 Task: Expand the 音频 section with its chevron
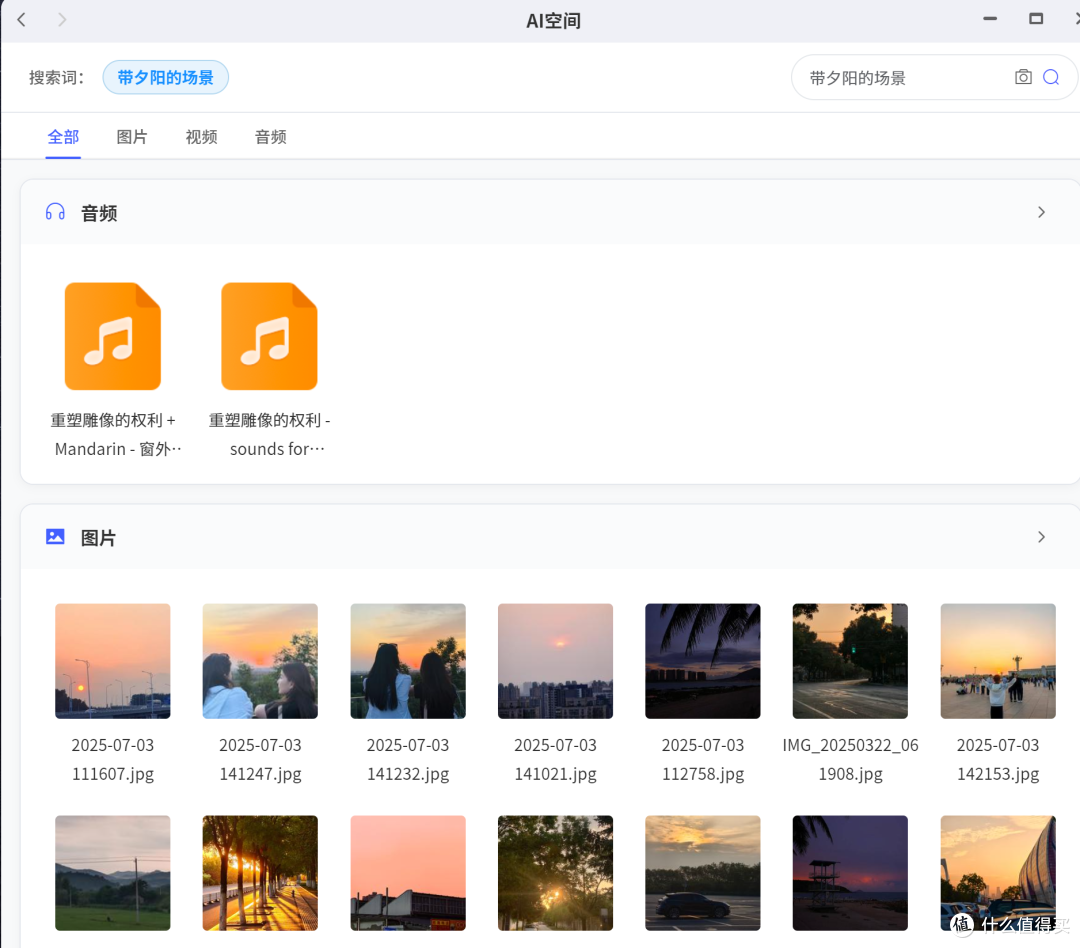(x=1041, y=212)
